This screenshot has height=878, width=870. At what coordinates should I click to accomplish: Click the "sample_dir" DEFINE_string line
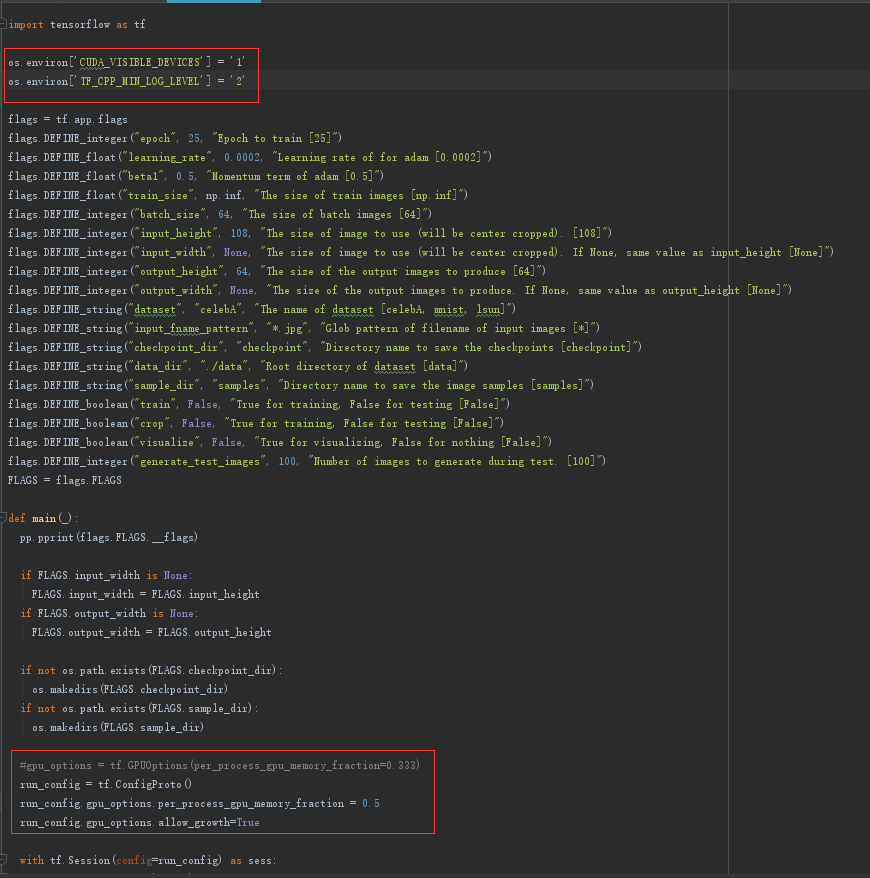tap(301, 386)
